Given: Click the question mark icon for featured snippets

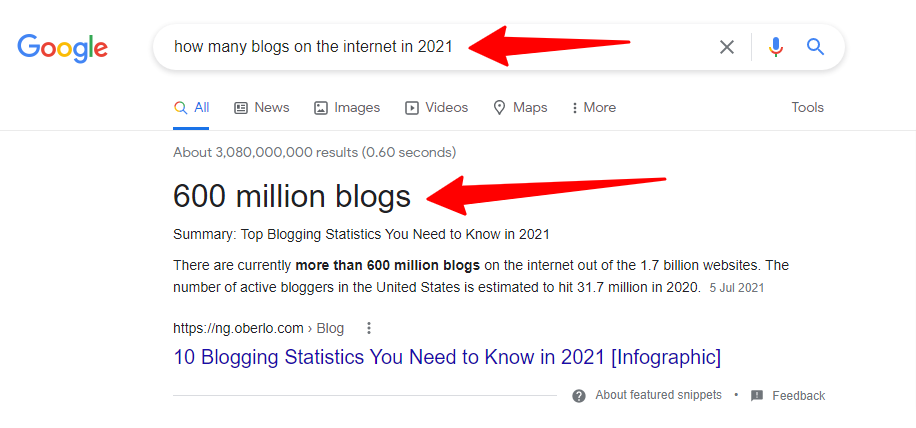Looking at the screenshot, I should (x=579, y=396).
